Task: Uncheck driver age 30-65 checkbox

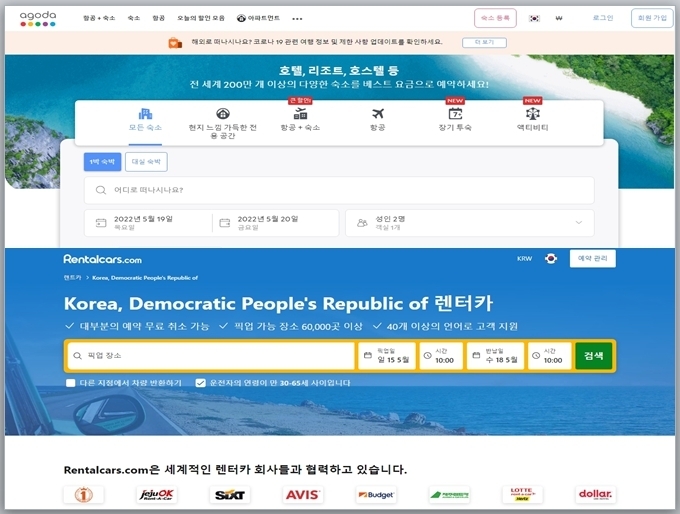Action: click(x=200, y=383)
